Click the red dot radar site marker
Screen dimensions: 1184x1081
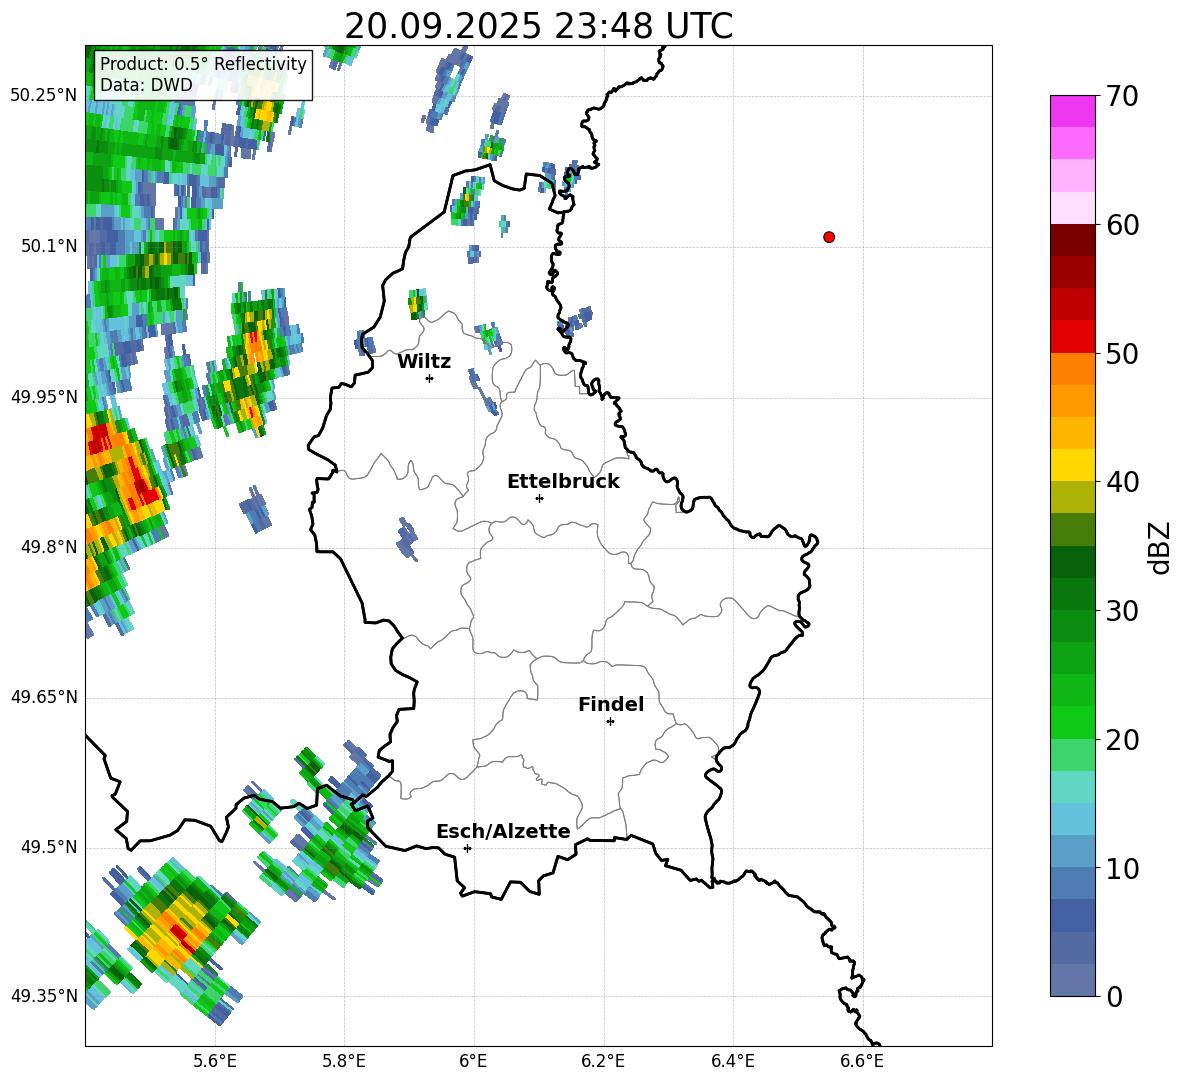tap(829, 237)
